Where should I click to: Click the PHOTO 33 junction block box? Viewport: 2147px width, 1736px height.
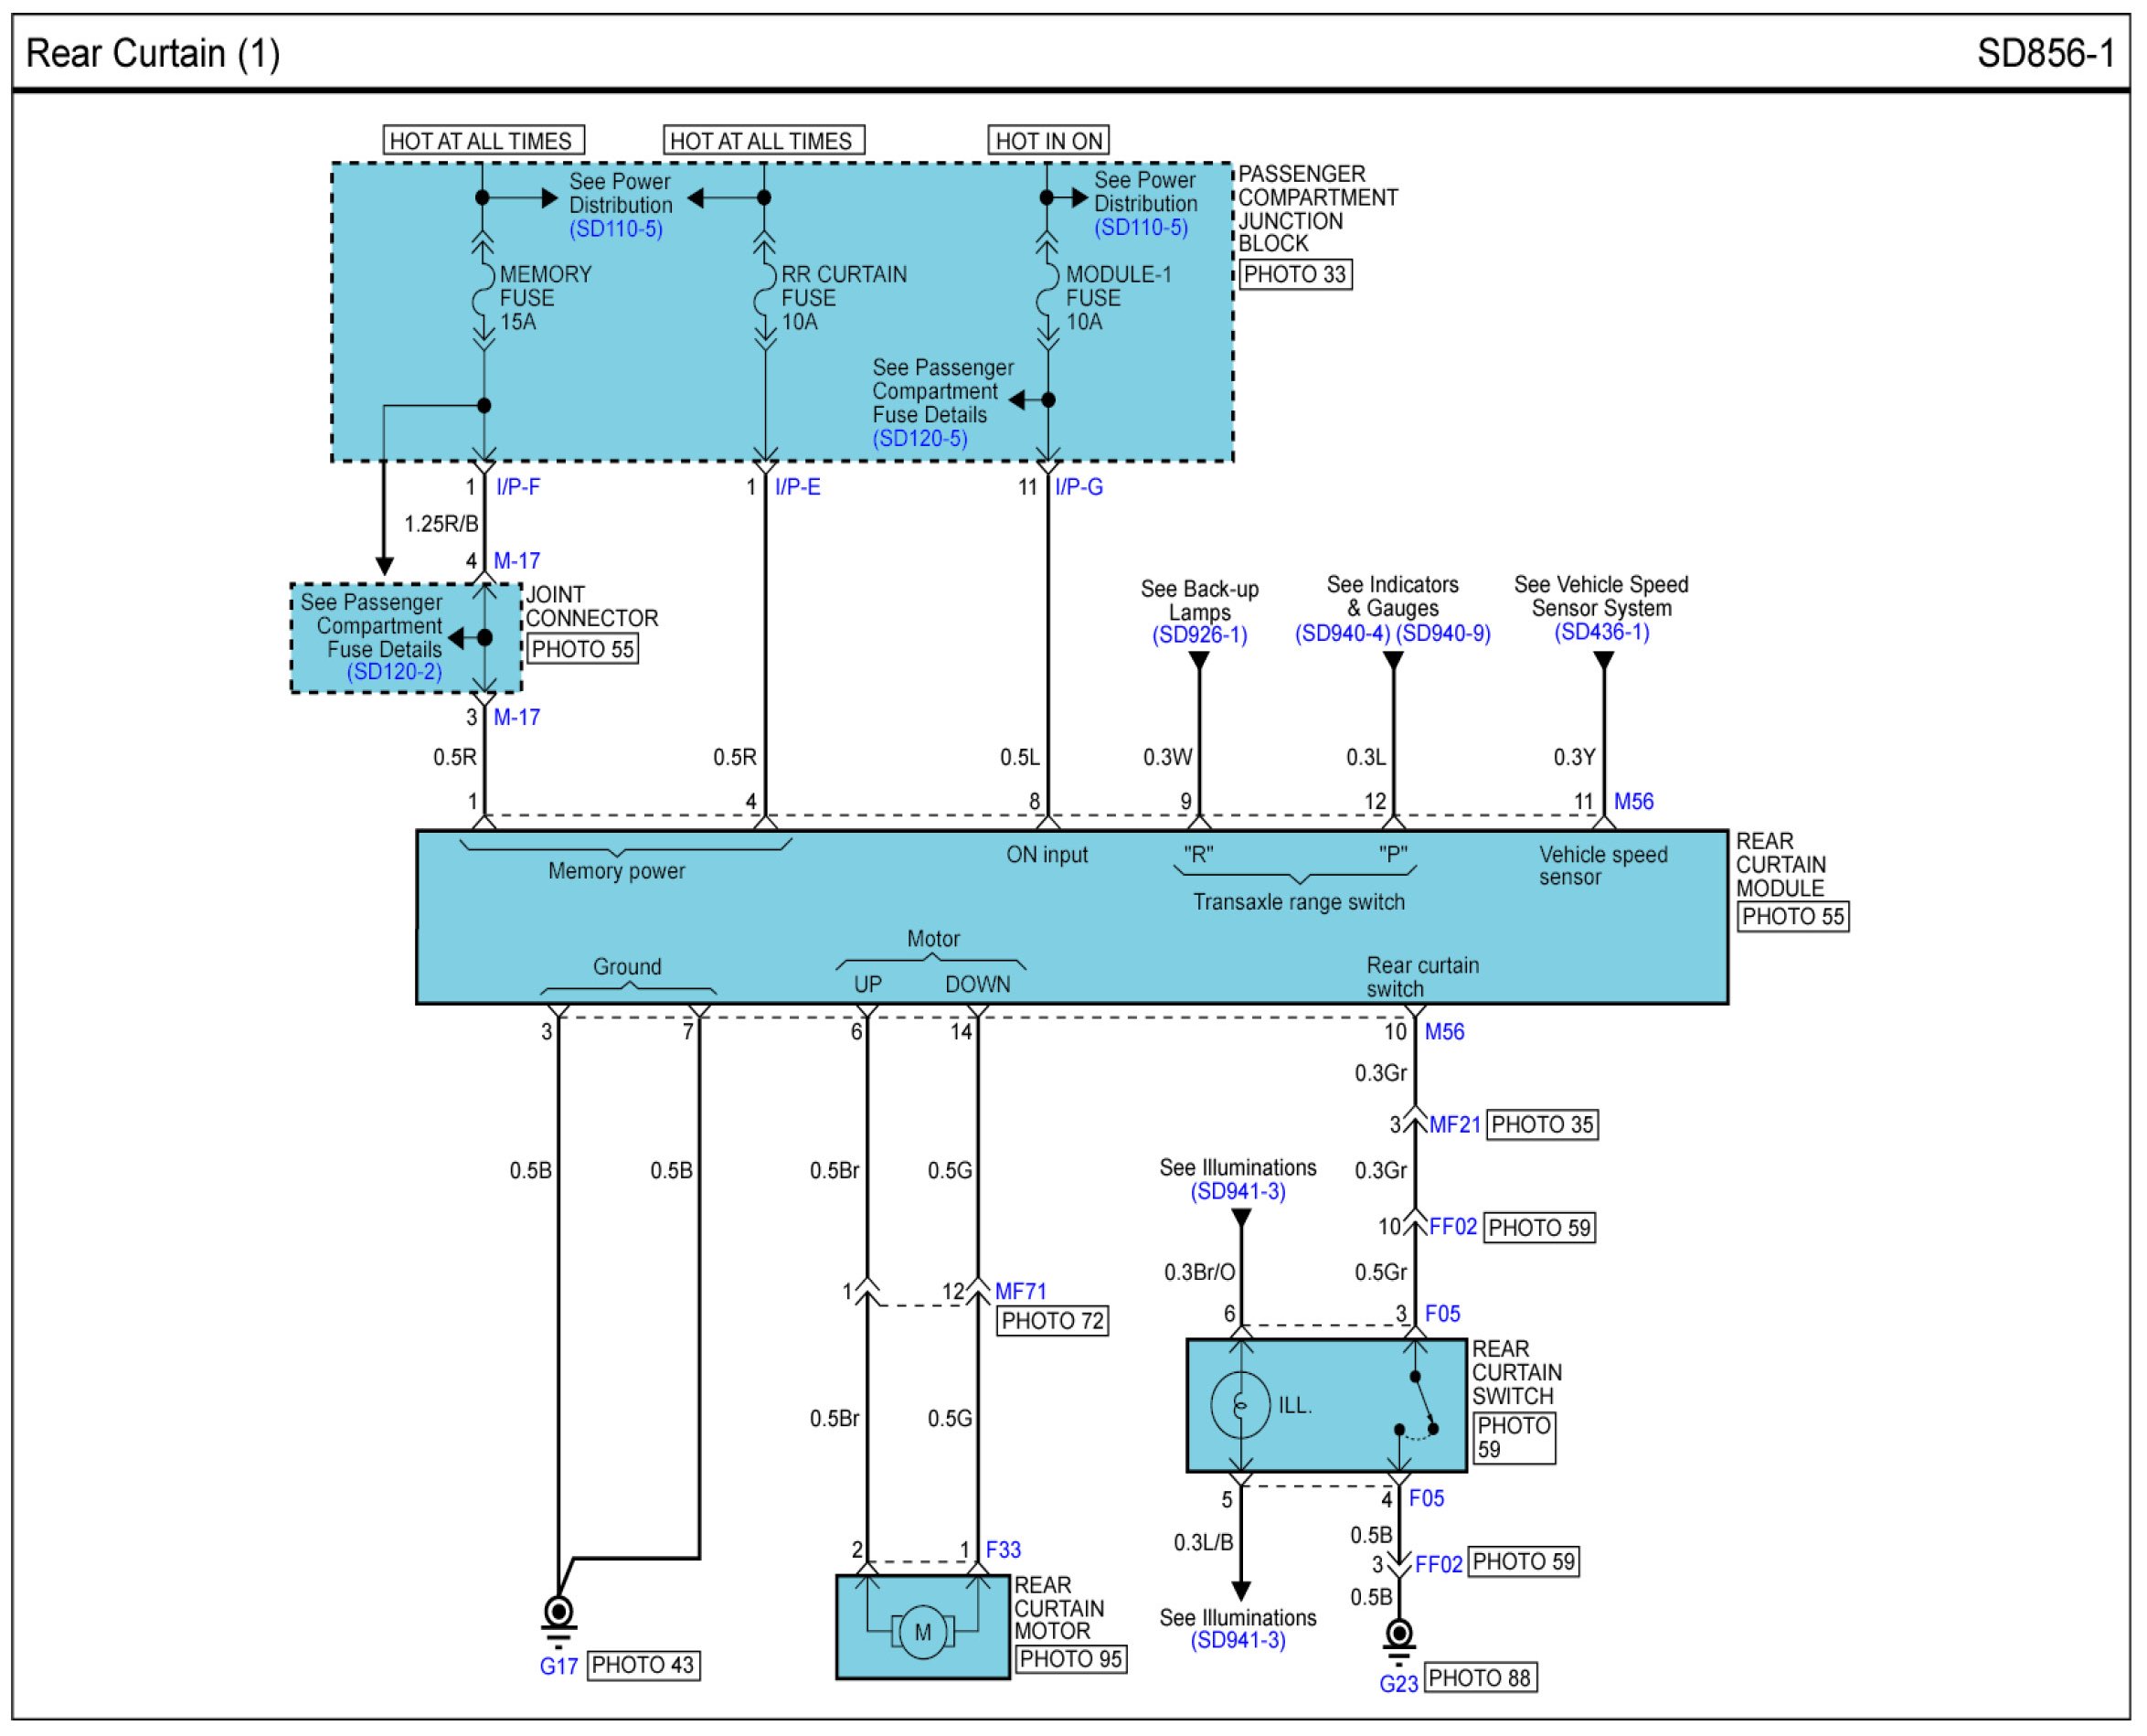1295,275
